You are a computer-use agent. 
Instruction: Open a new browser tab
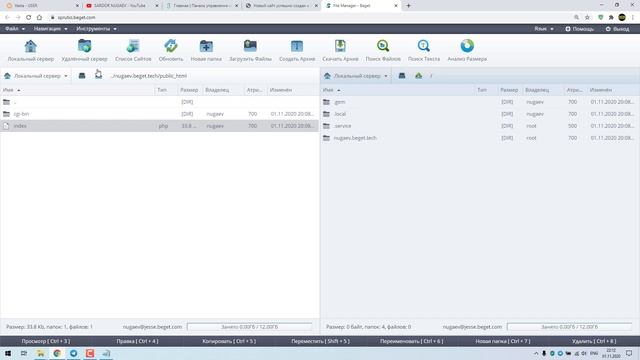point(408,6)
